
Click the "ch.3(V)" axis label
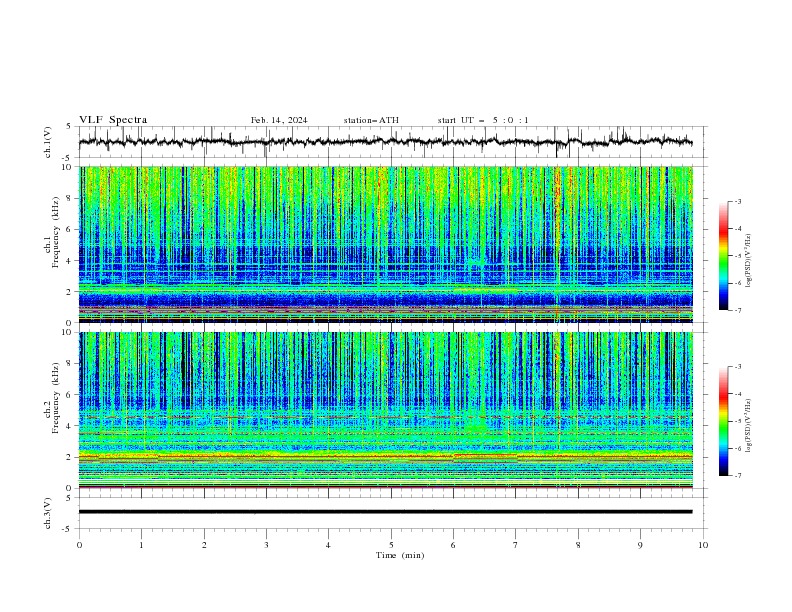tap(48, 513)
